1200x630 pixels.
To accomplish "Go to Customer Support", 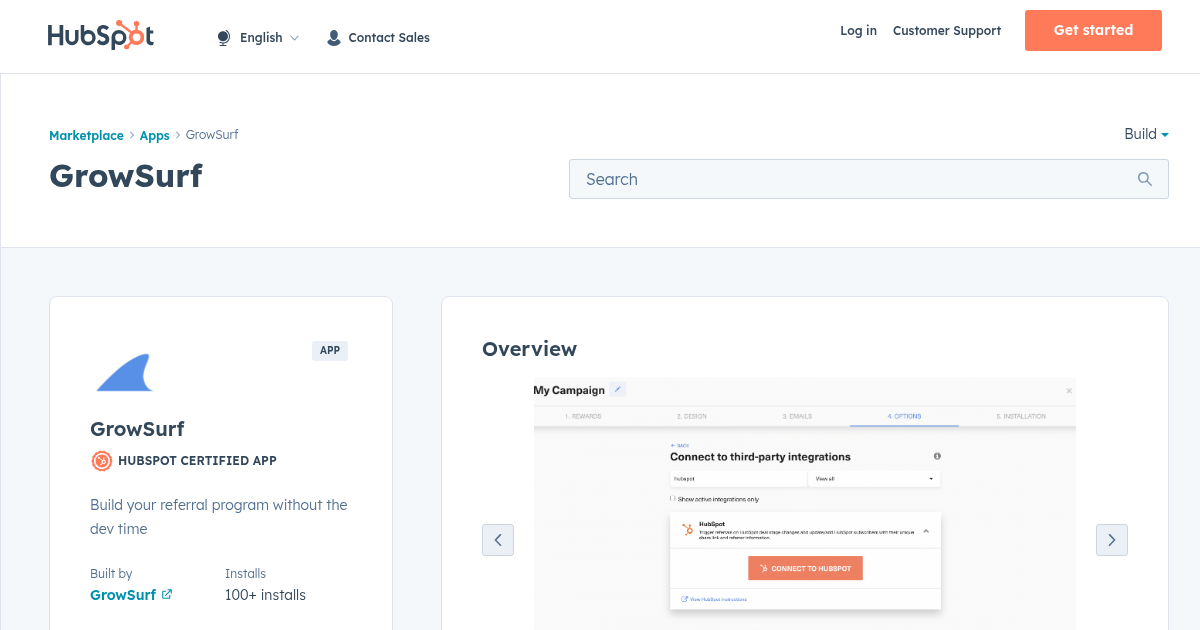I will 946,31.
